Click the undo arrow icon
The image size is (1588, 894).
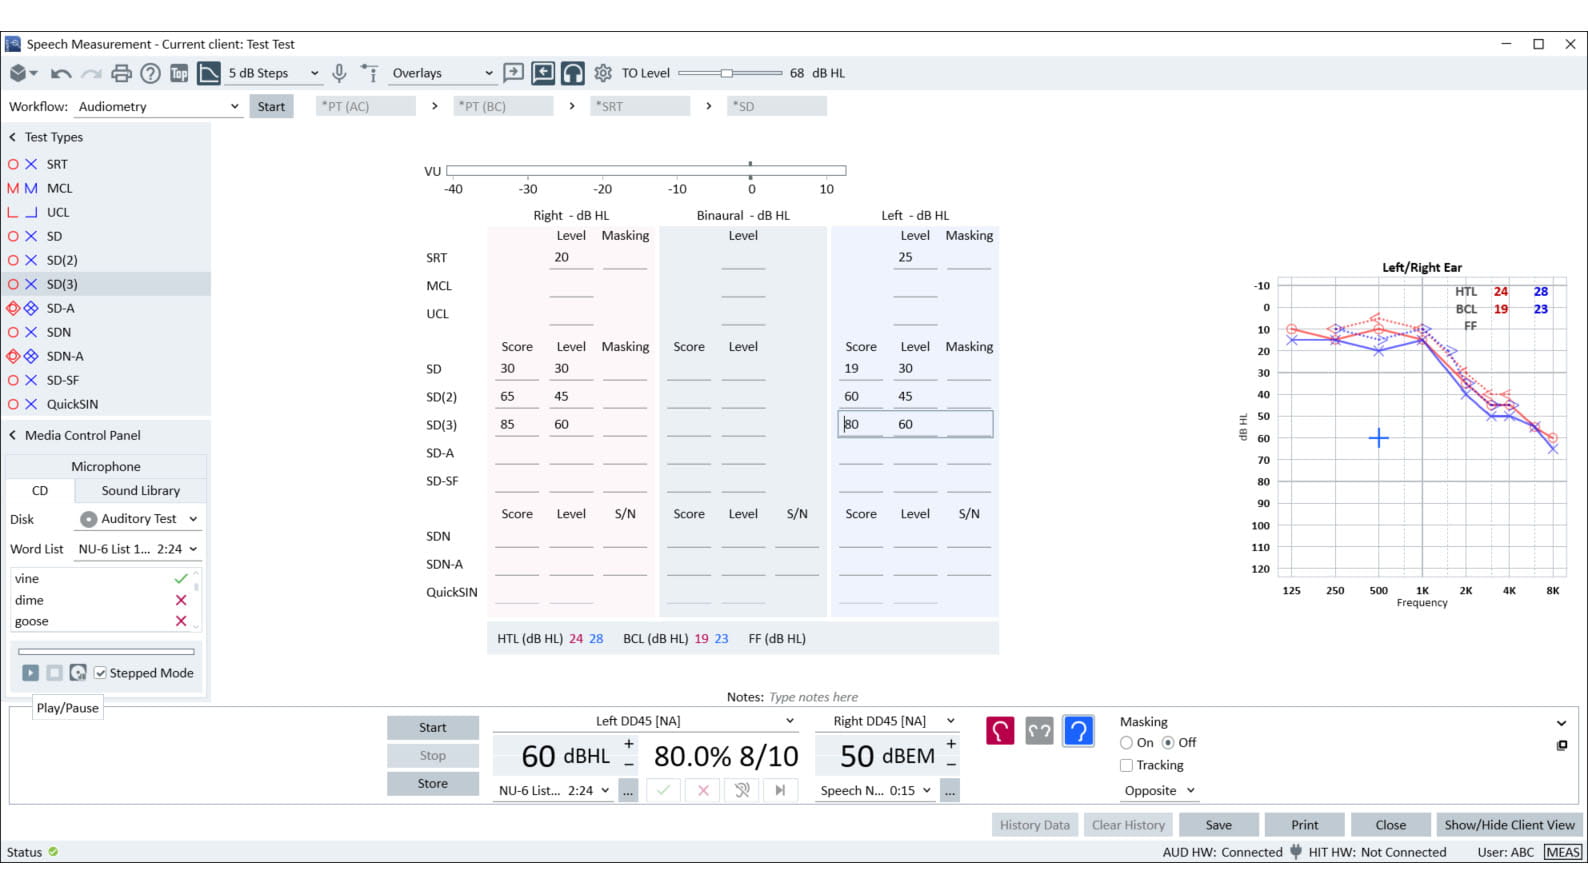click(x=61, y=73)
